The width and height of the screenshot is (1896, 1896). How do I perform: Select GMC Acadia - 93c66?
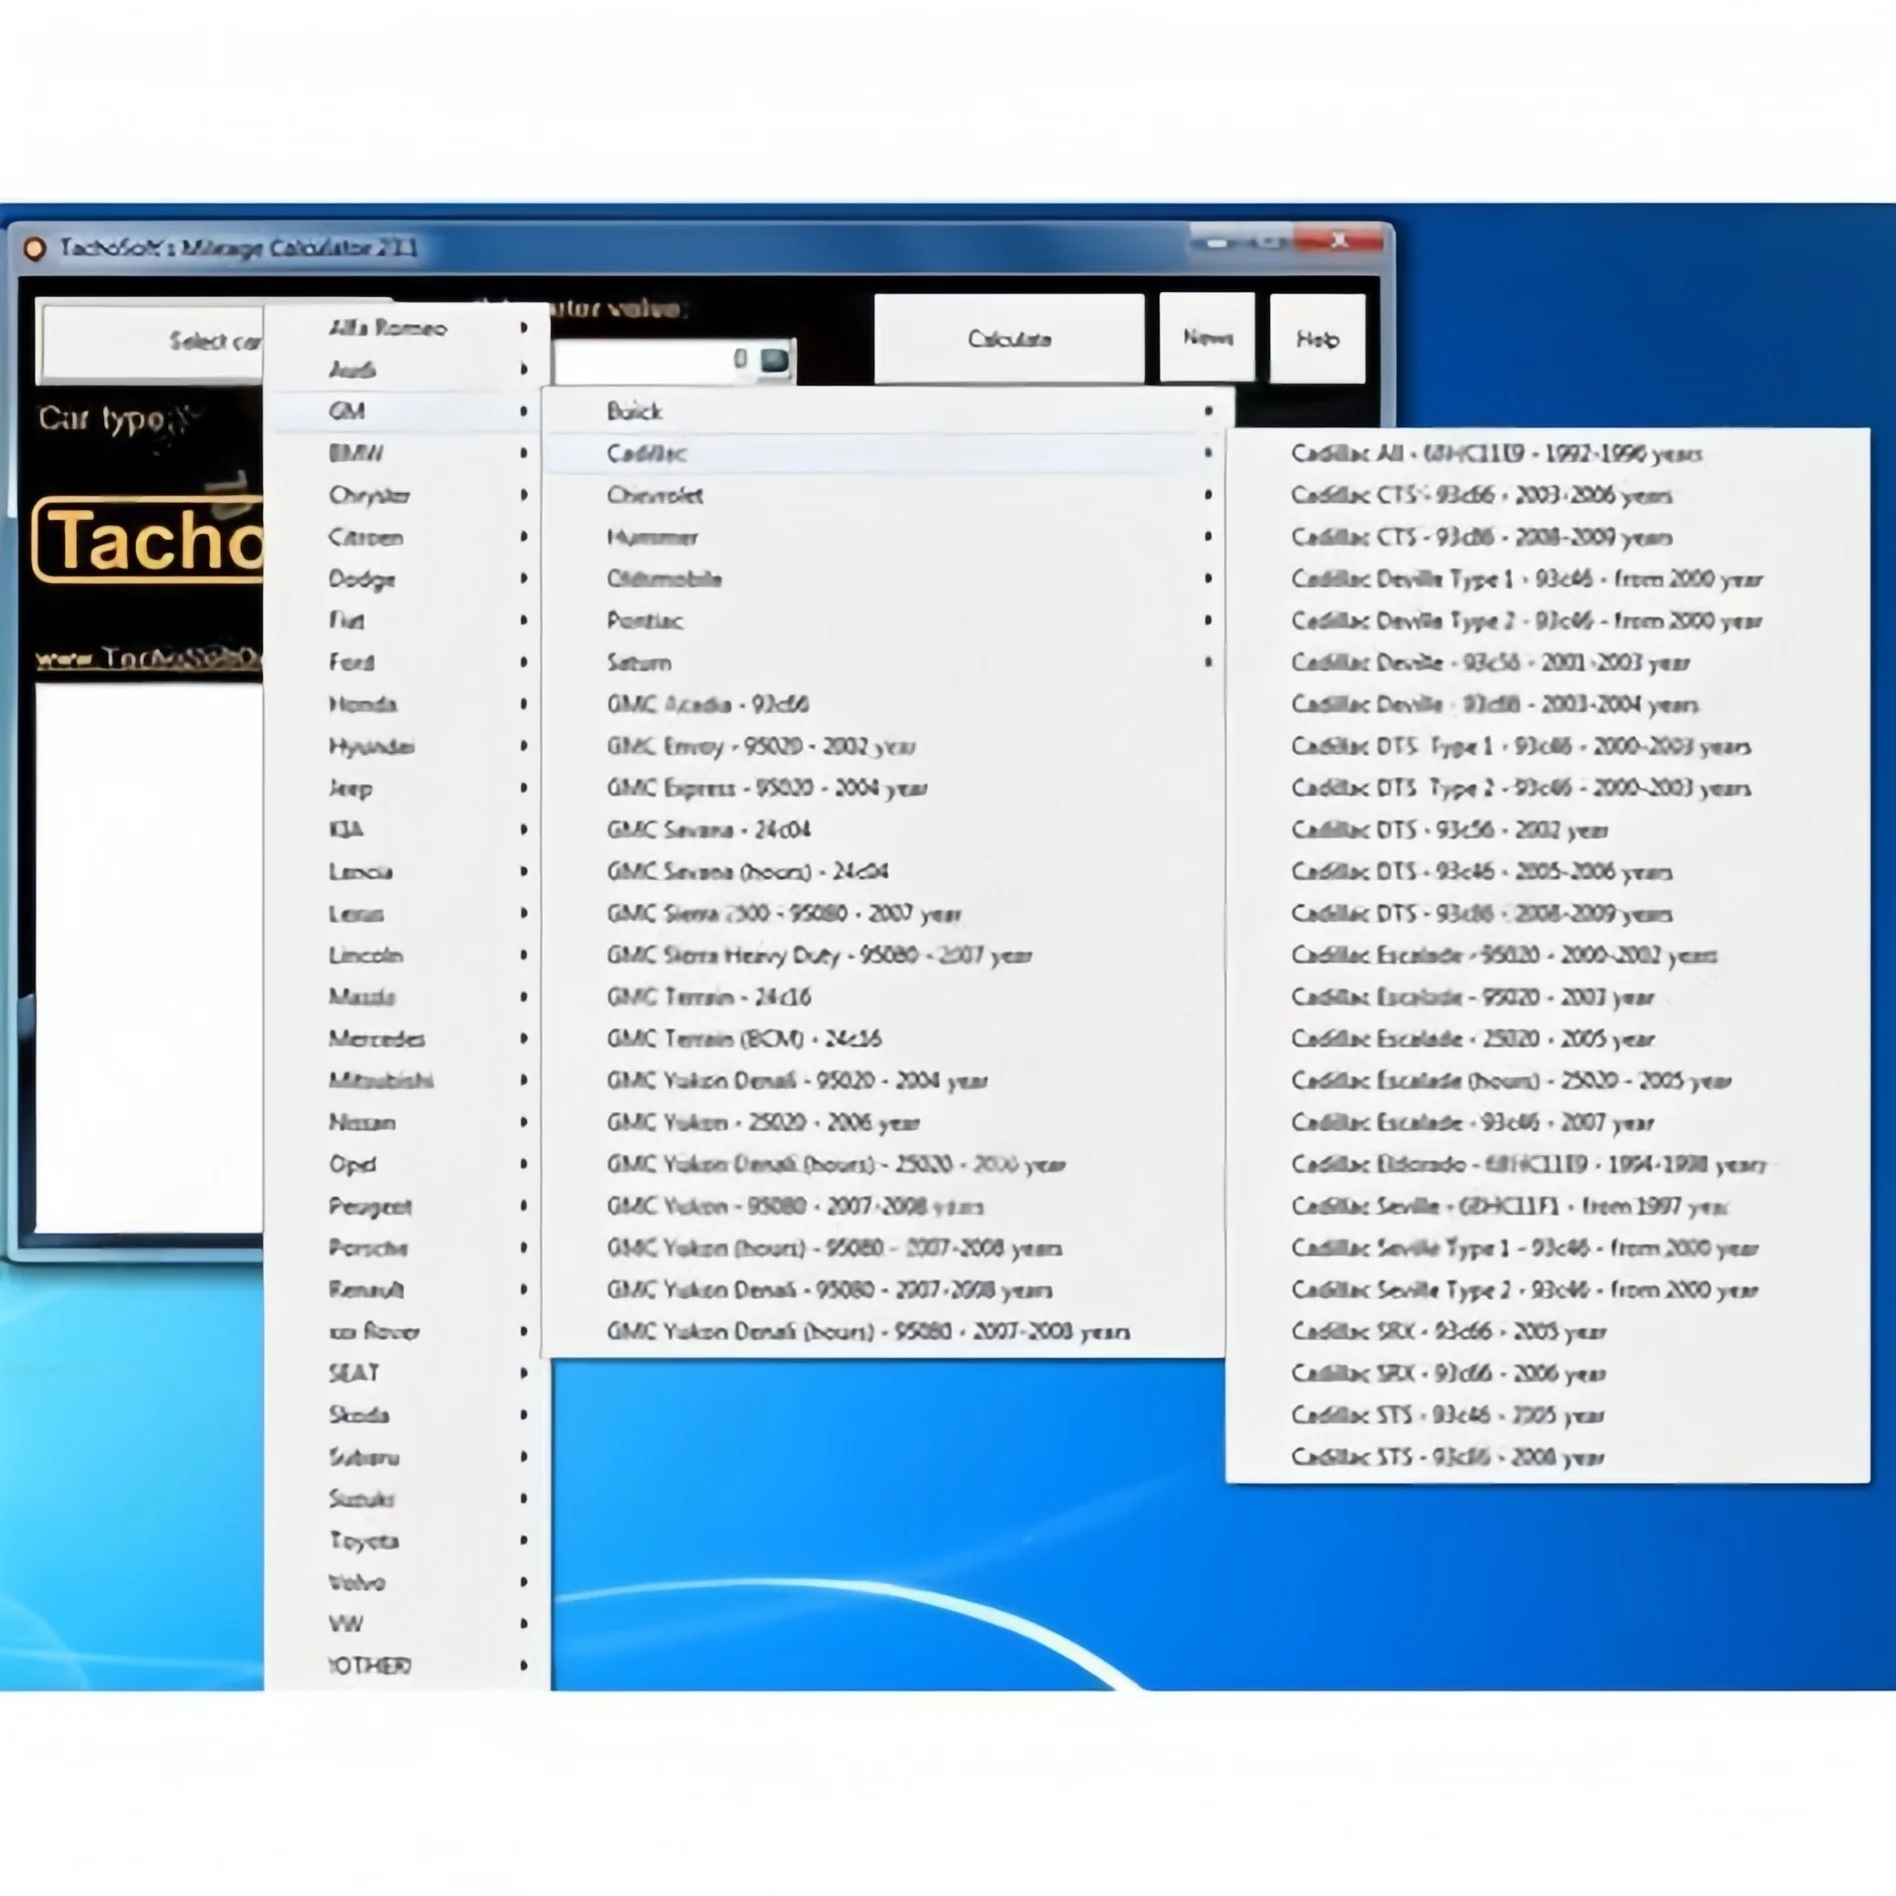884,704
